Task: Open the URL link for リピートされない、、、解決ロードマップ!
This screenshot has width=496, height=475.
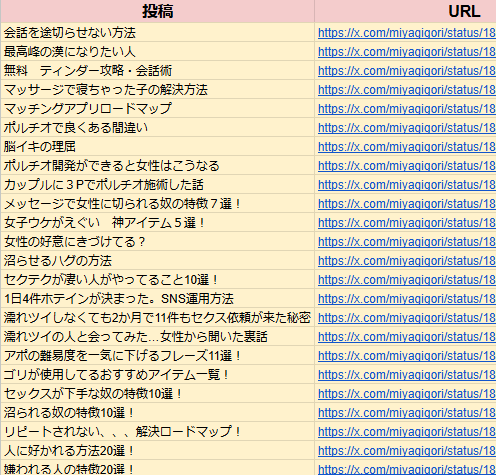Action: [407, 432]
